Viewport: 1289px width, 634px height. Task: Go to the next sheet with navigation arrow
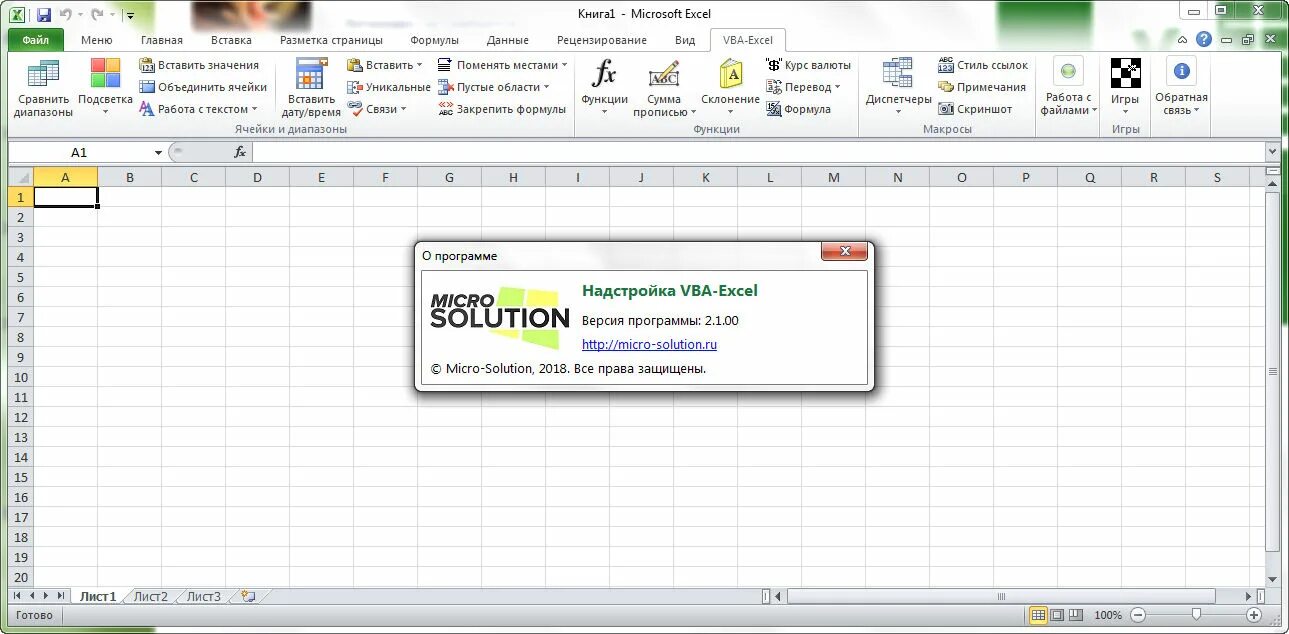46,596
